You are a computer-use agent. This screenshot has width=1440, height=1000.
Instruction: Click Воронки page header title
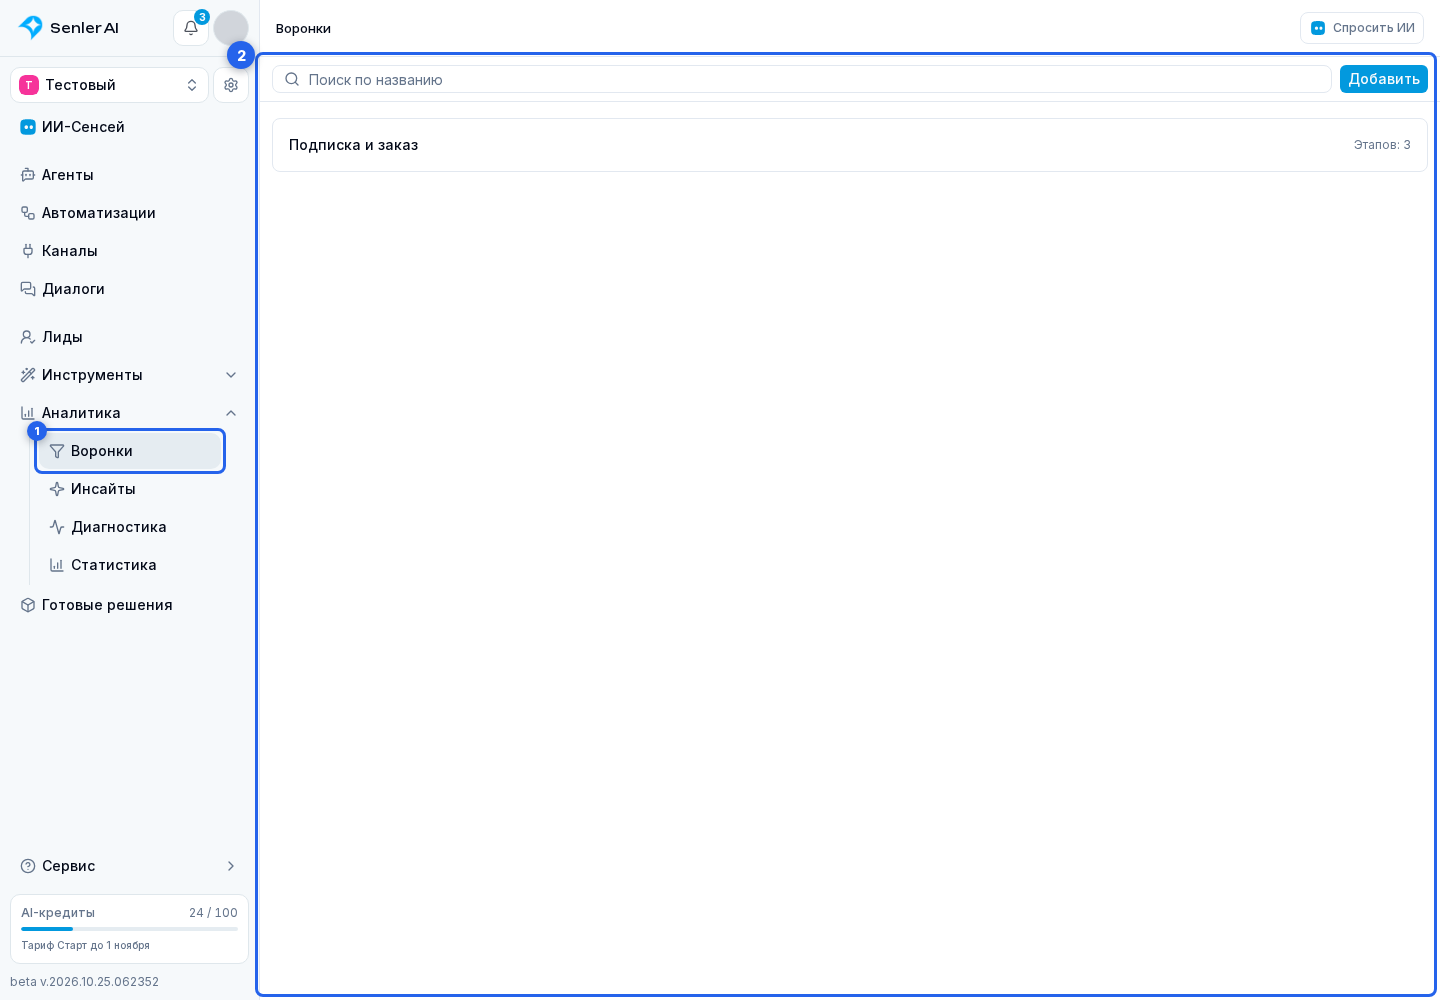303,29
